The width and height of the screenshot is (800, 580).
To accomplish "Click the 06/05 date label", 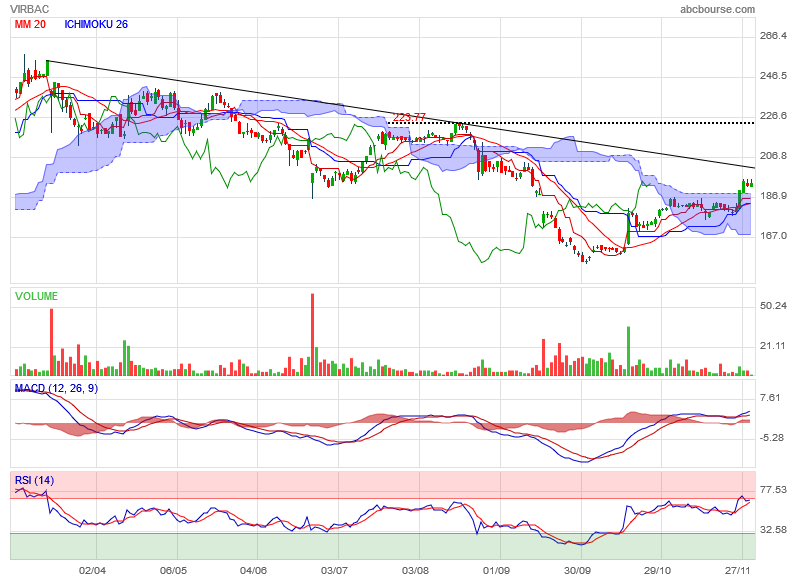I will (173, 570).
